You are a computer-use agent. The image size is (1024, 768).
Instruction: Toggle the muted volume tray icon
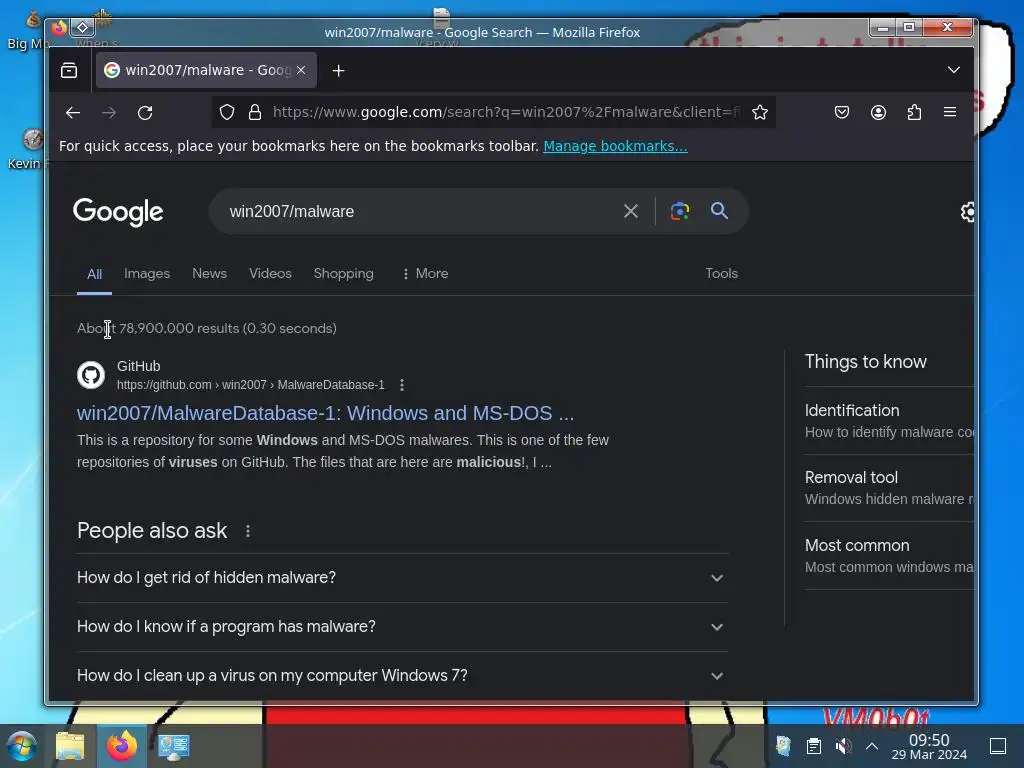tap(843, 746)
